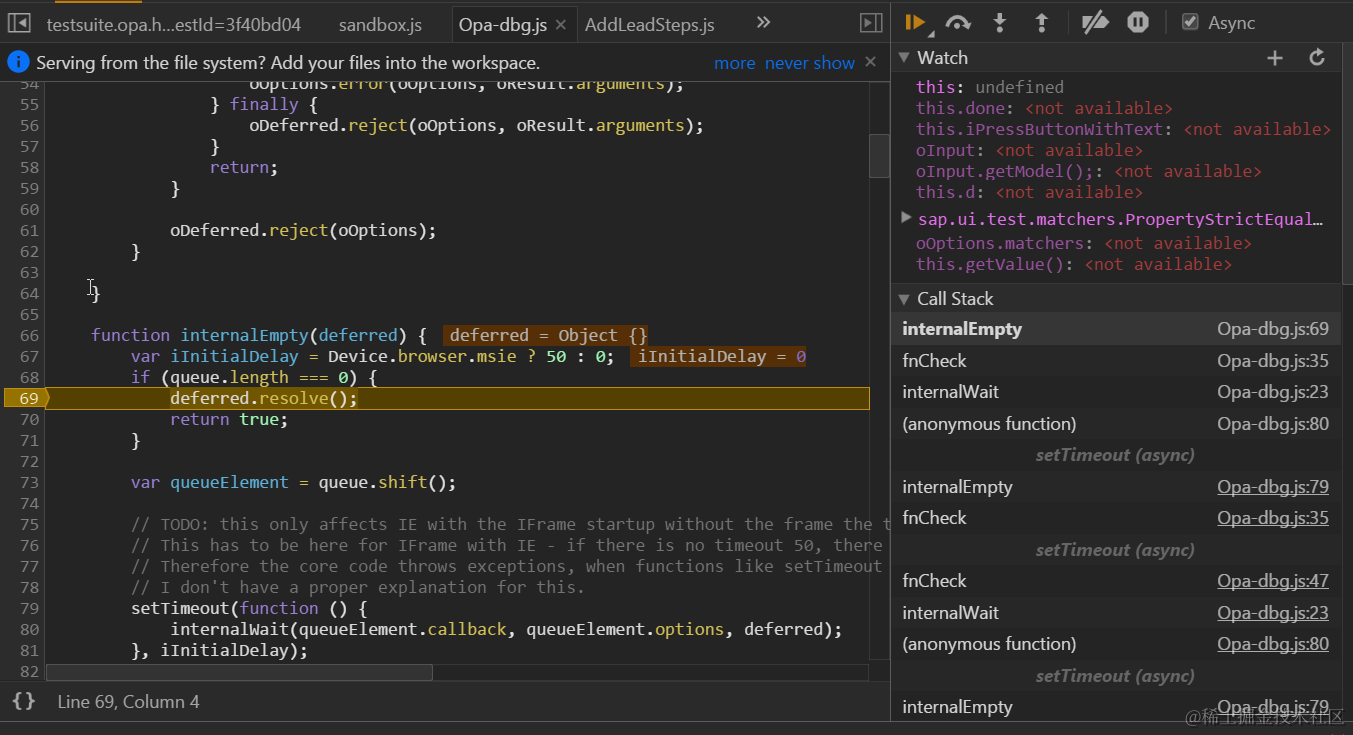Deactivate breakpoints icon in debugger toolbar

[x=1096, y=23]
